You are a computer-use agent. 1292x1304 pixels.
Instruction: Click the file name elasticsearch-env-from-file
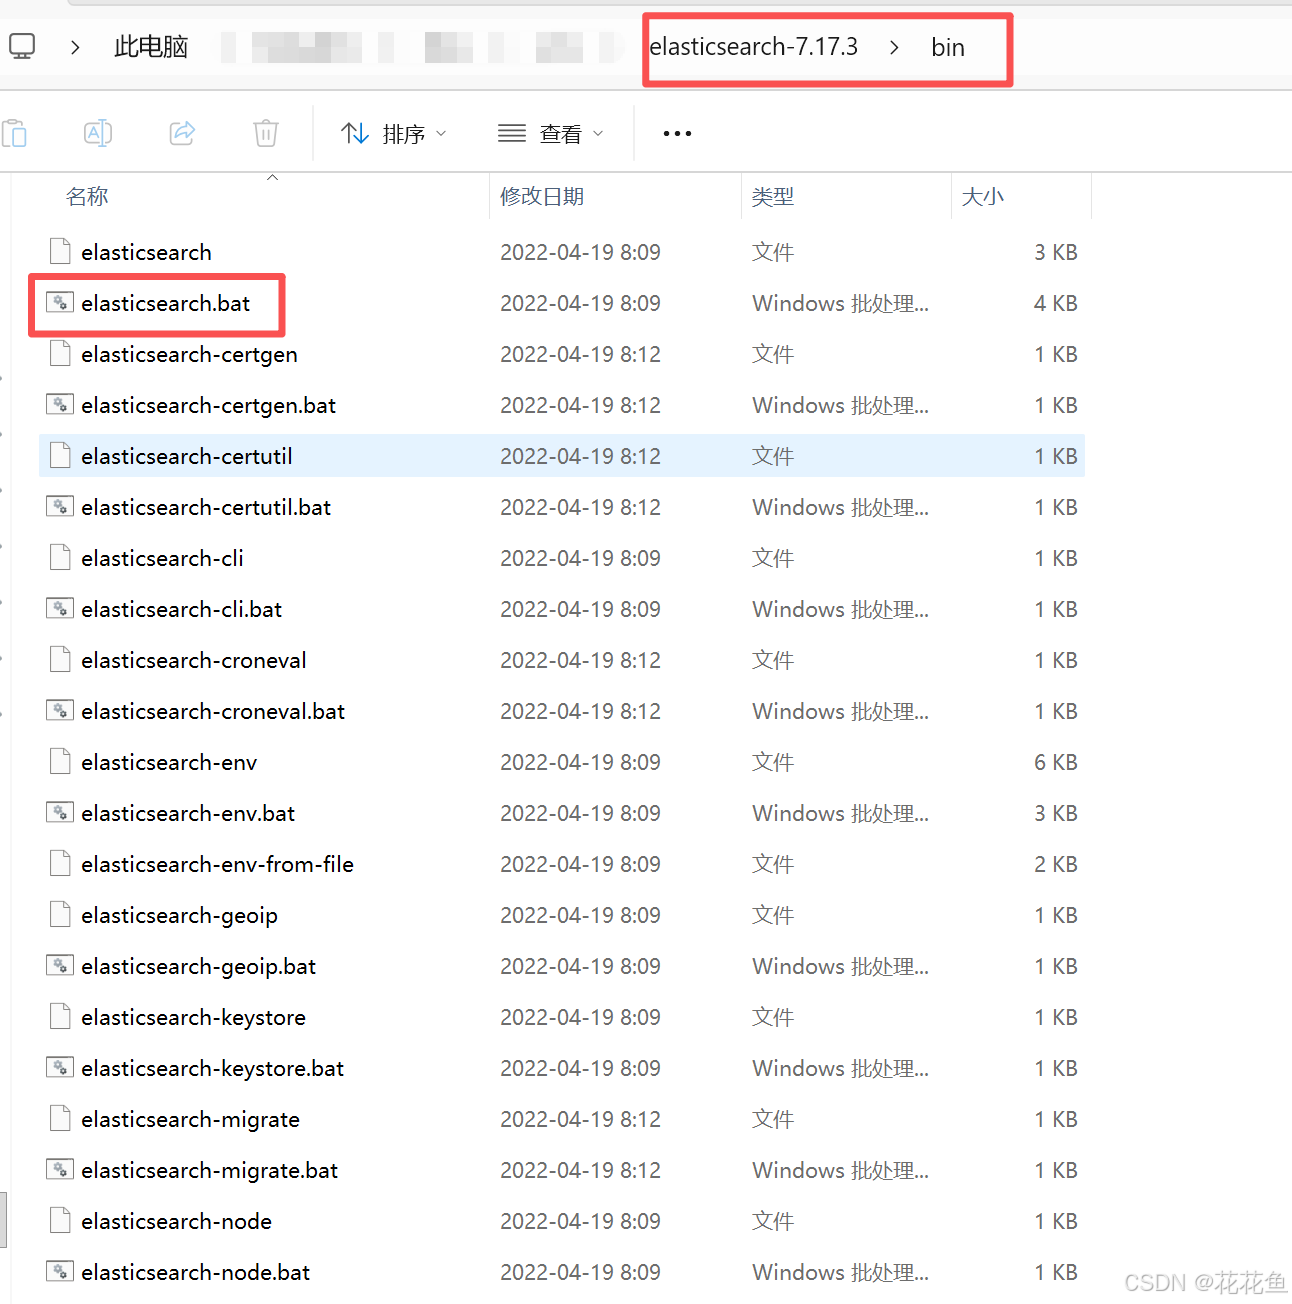point(218,864)
